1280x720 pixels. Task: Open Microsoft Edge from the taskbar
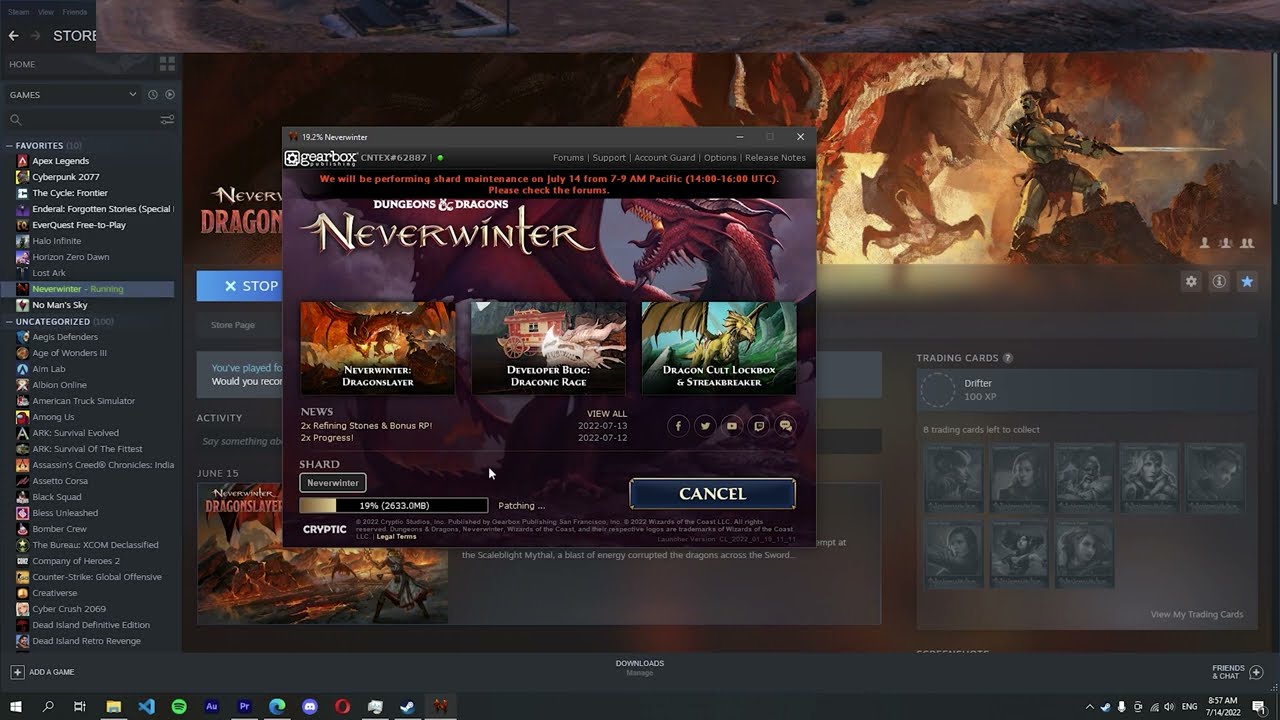[277, 706]
